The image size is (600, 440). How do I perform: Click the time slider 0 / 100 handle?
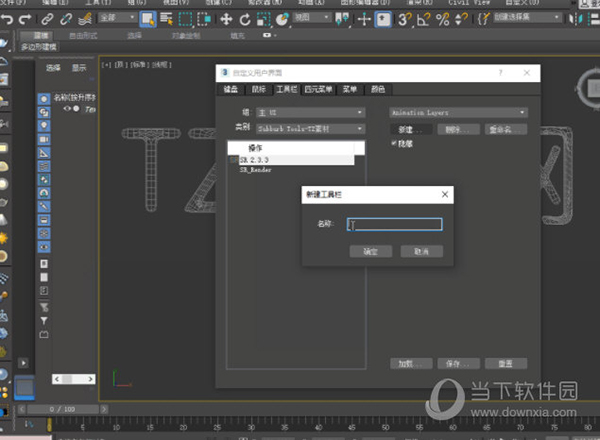62,409
